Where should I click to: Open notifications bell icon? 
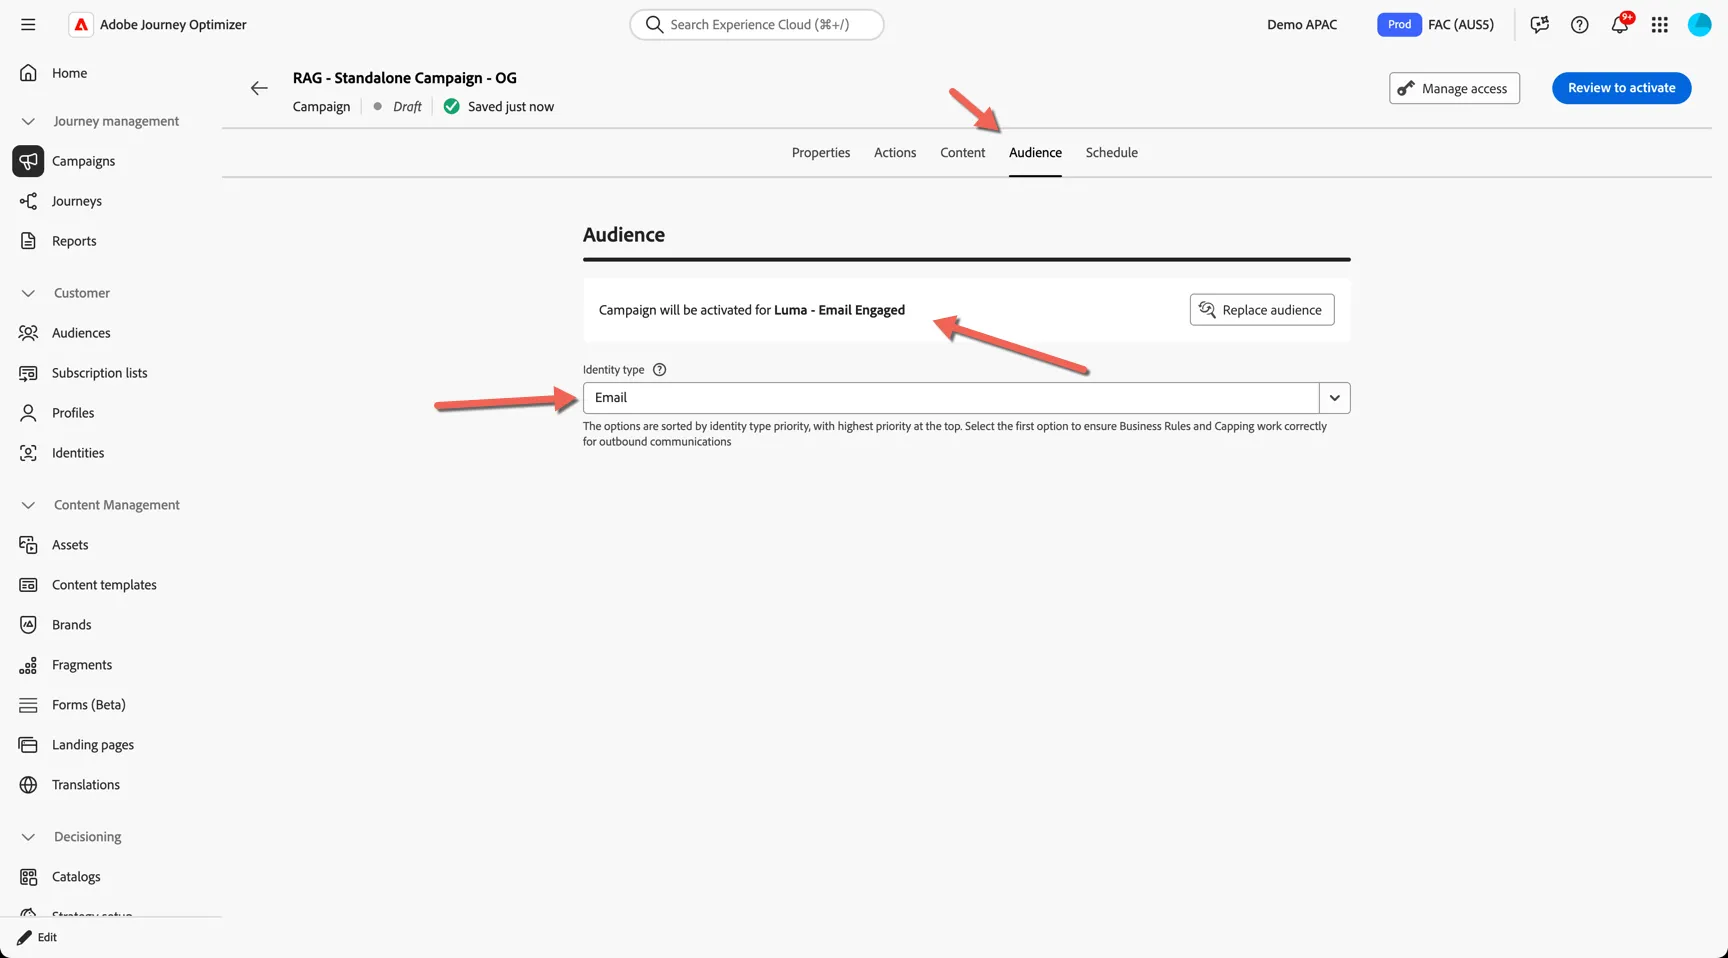[x=1620, y=24]
